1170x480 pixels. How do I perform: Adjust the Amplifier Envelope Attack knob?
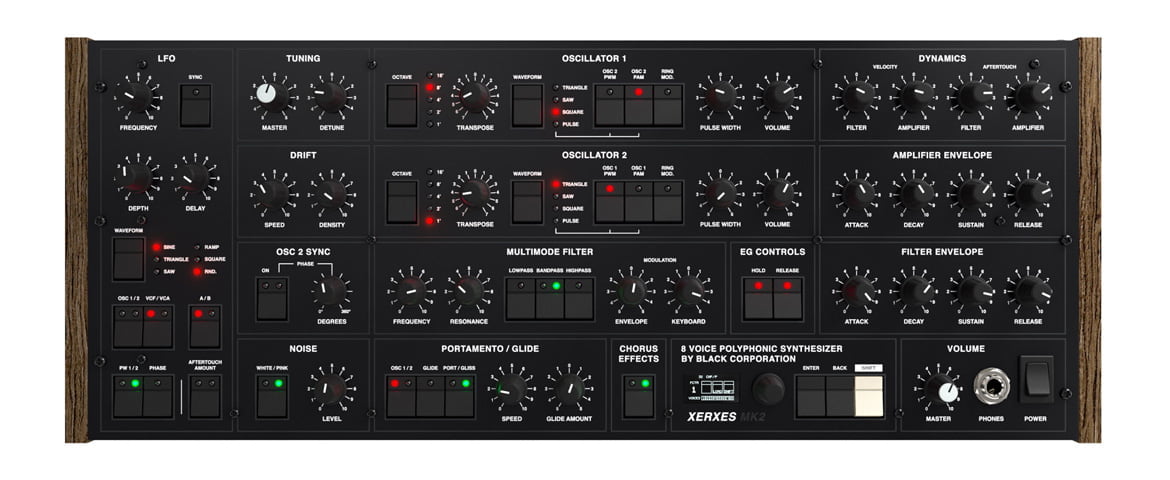[x=857, y=193]
